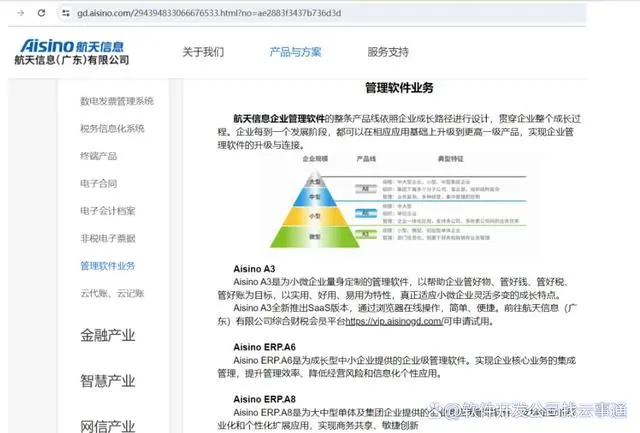This screenshot has width=640, height=433.
Task: Open the 关于我们 menu
Action: click(x=203, y=52)
